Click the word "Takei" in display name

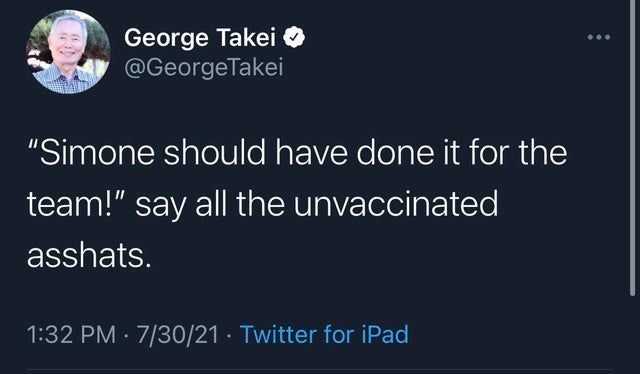pyautogui.click(x=246, y=38)
